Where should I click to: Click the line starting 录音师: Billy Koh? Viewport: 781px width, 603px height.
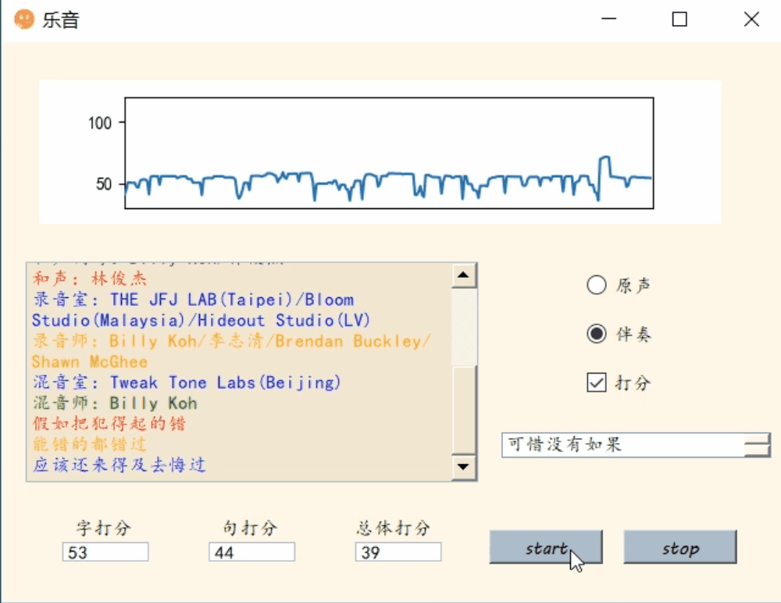(232, 341)
